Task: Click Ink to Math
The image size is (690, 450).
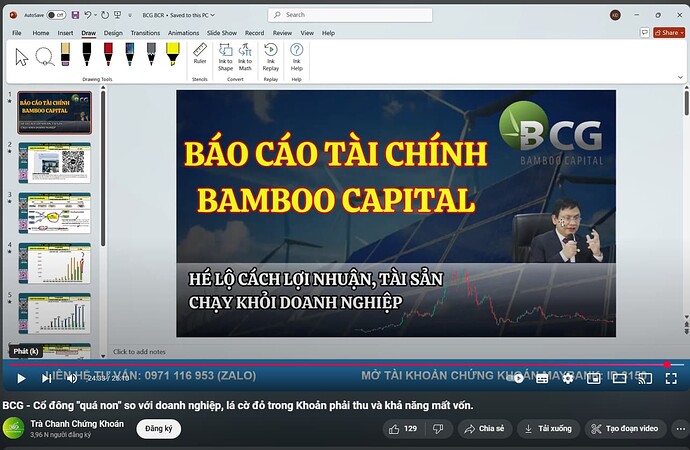Action: click(245, 57)
